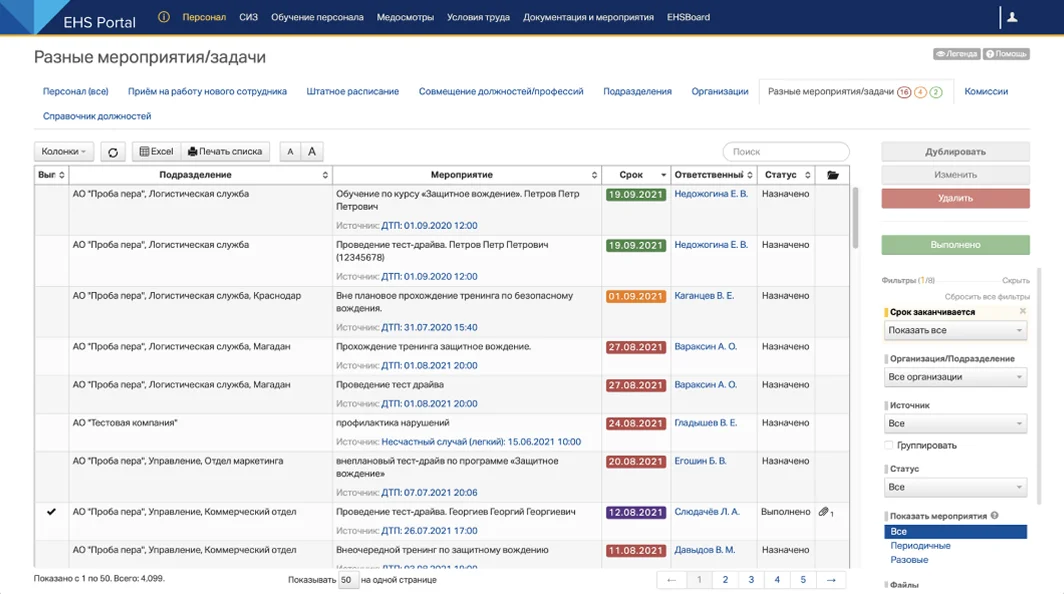Click the red badge 16 on tasks tab

coord(904,92)
